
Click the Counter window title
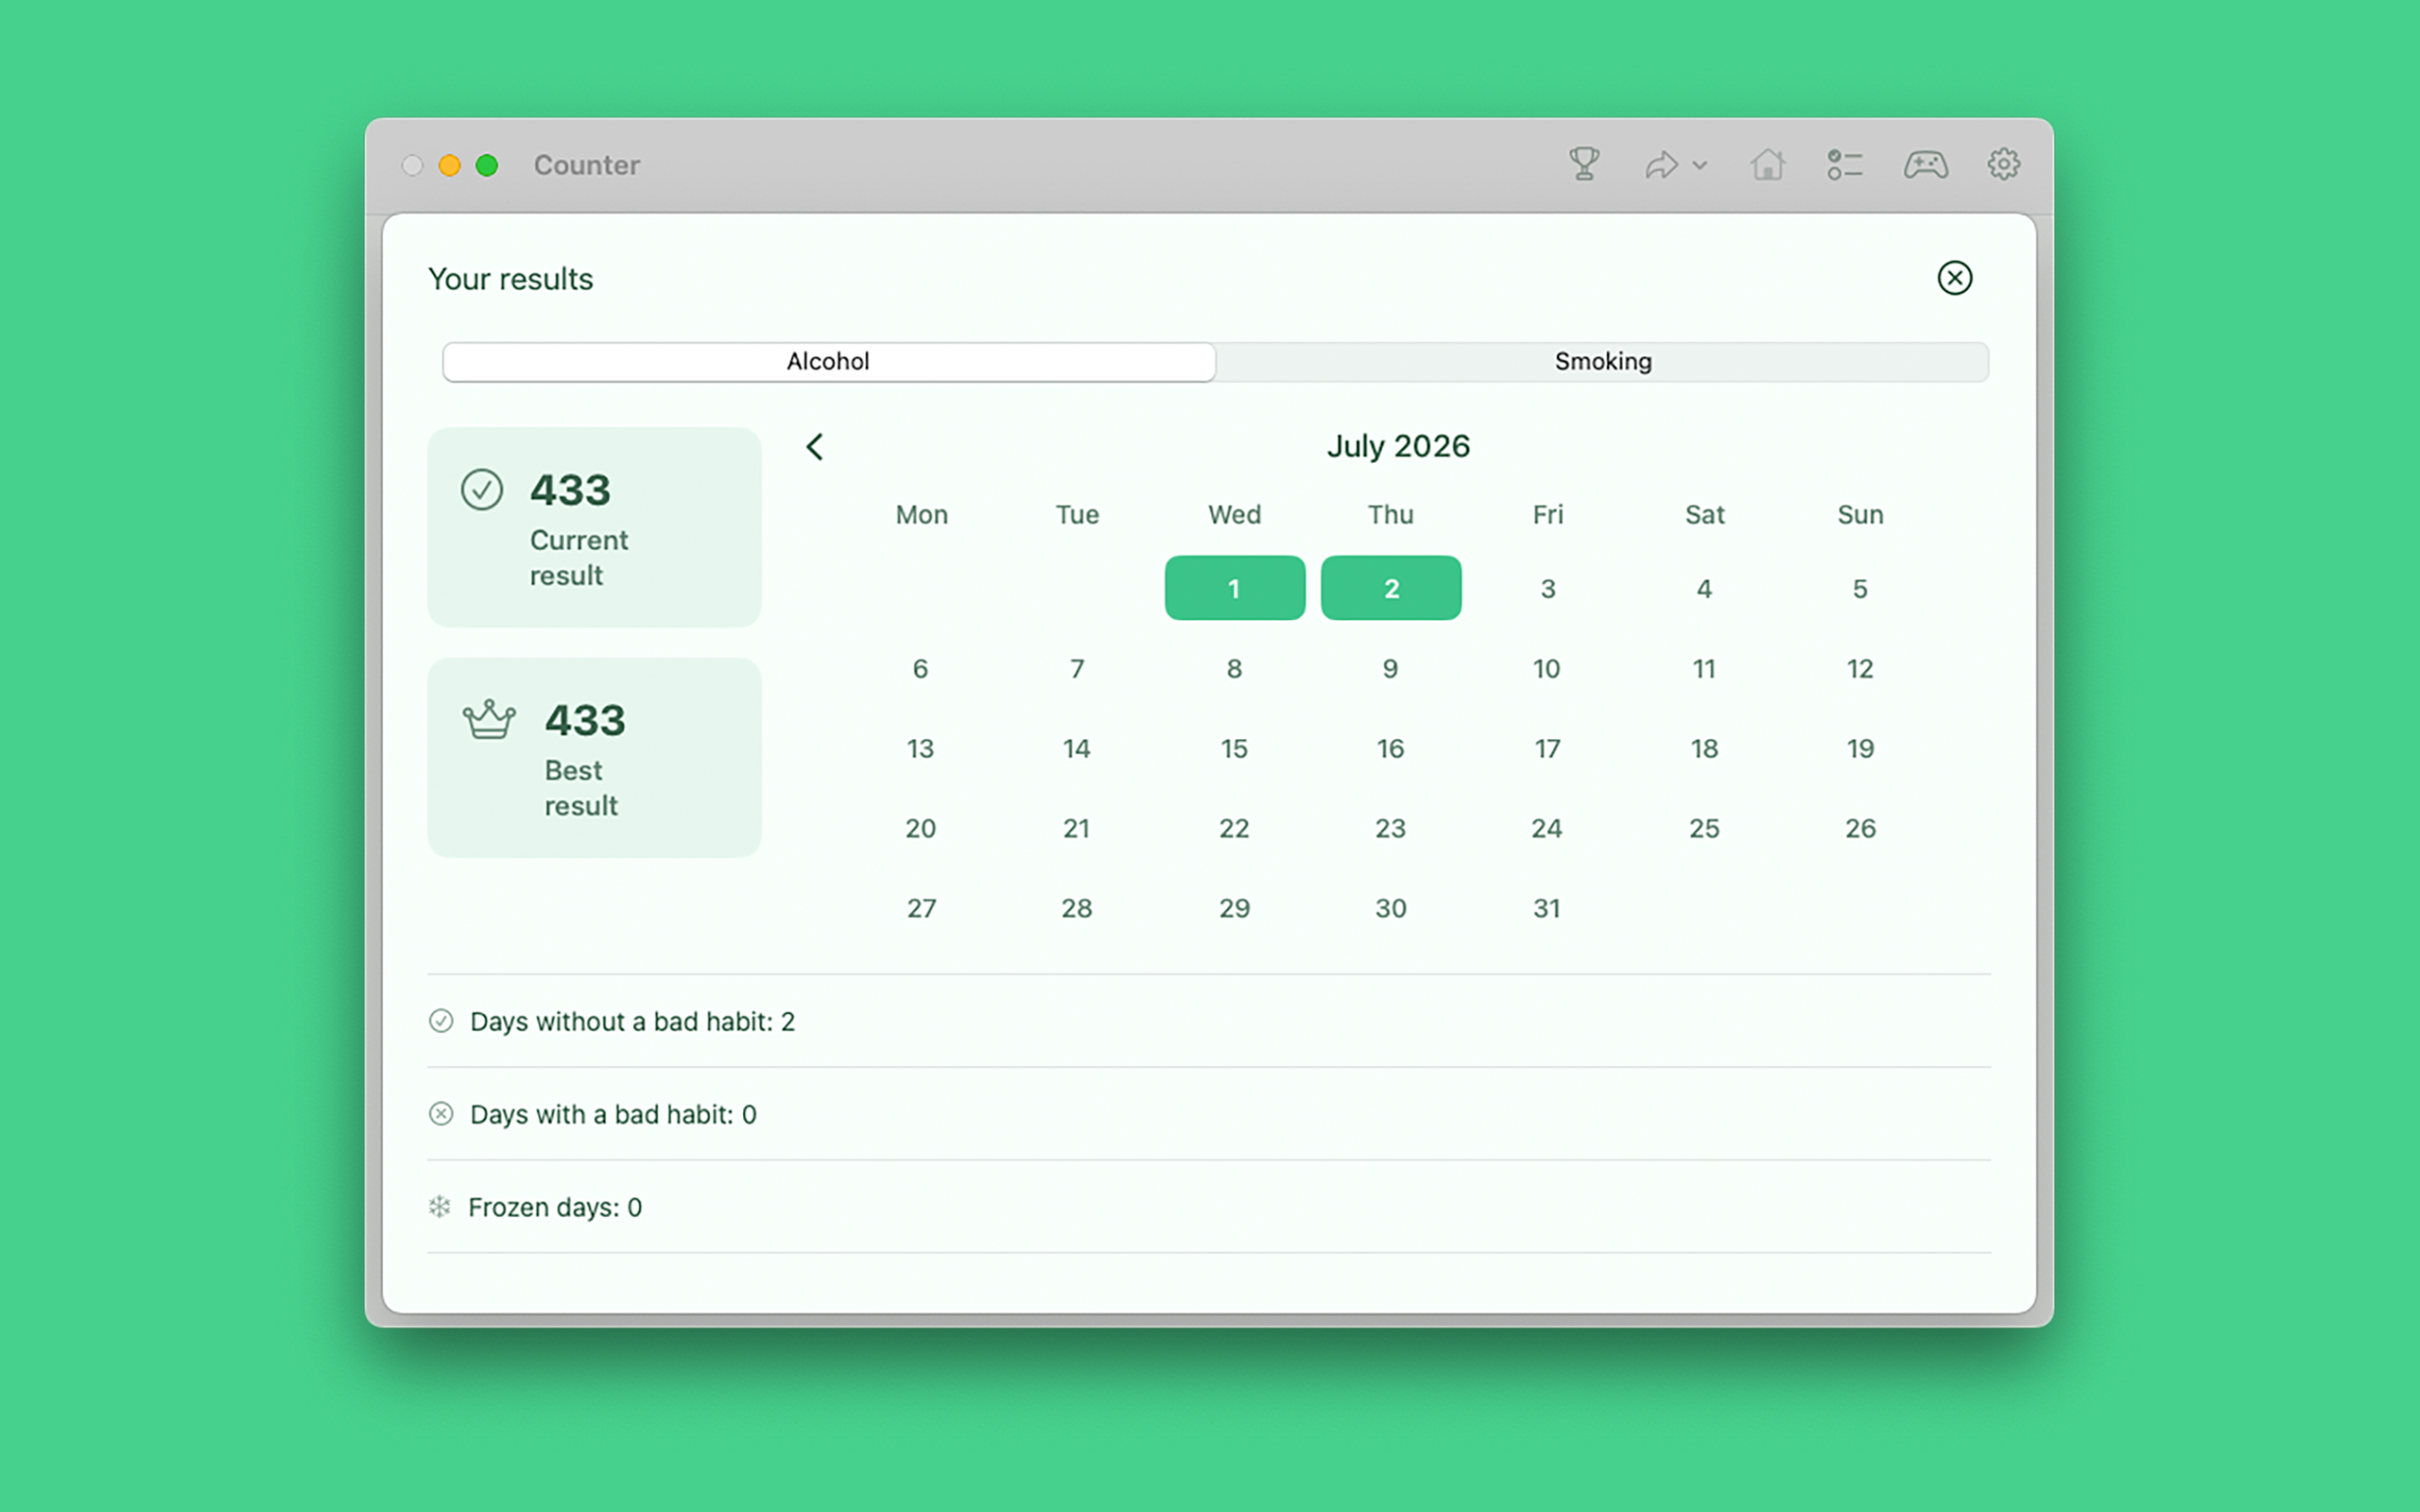click(x=587, y=165)
